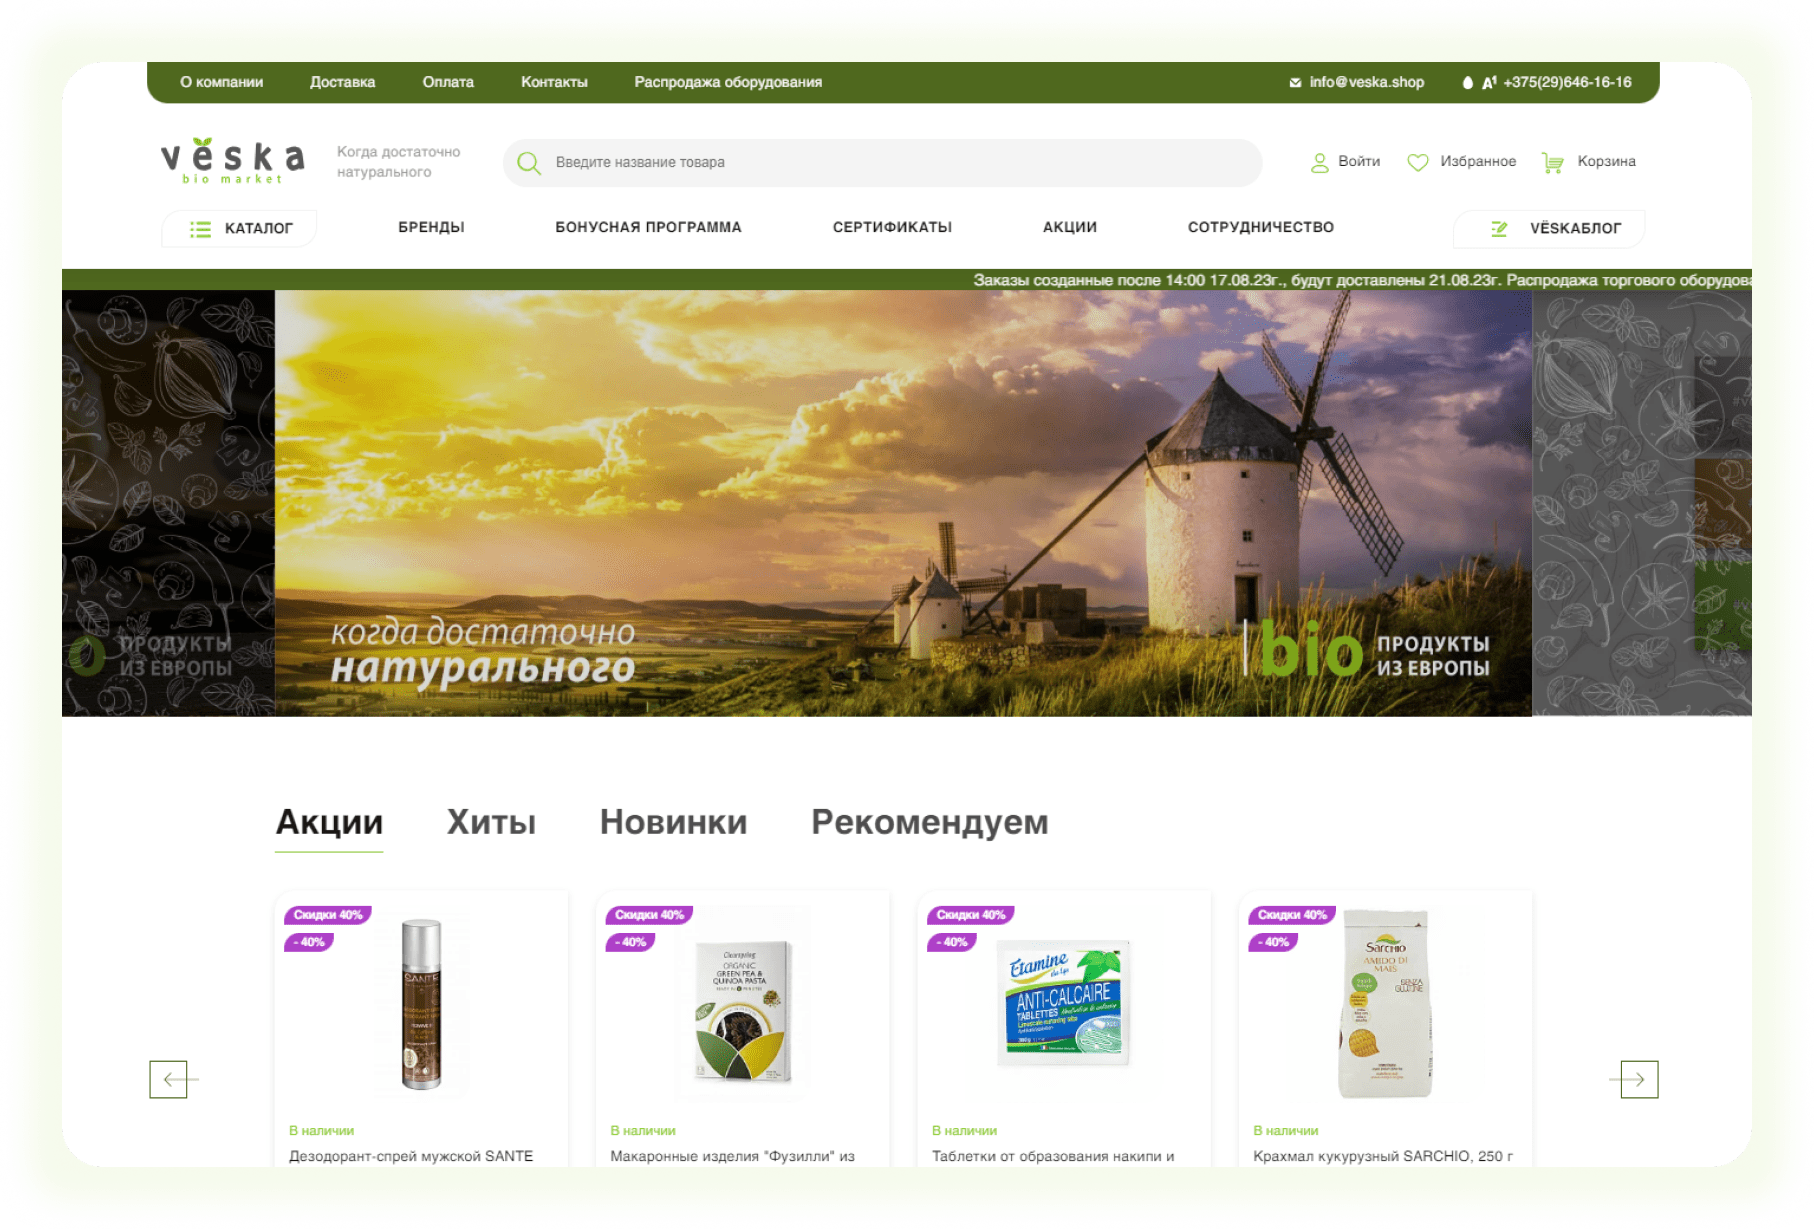Go to the Доставка link
The width and height of the screenshot is (1814, 1229).
click(x=342, y=82)
